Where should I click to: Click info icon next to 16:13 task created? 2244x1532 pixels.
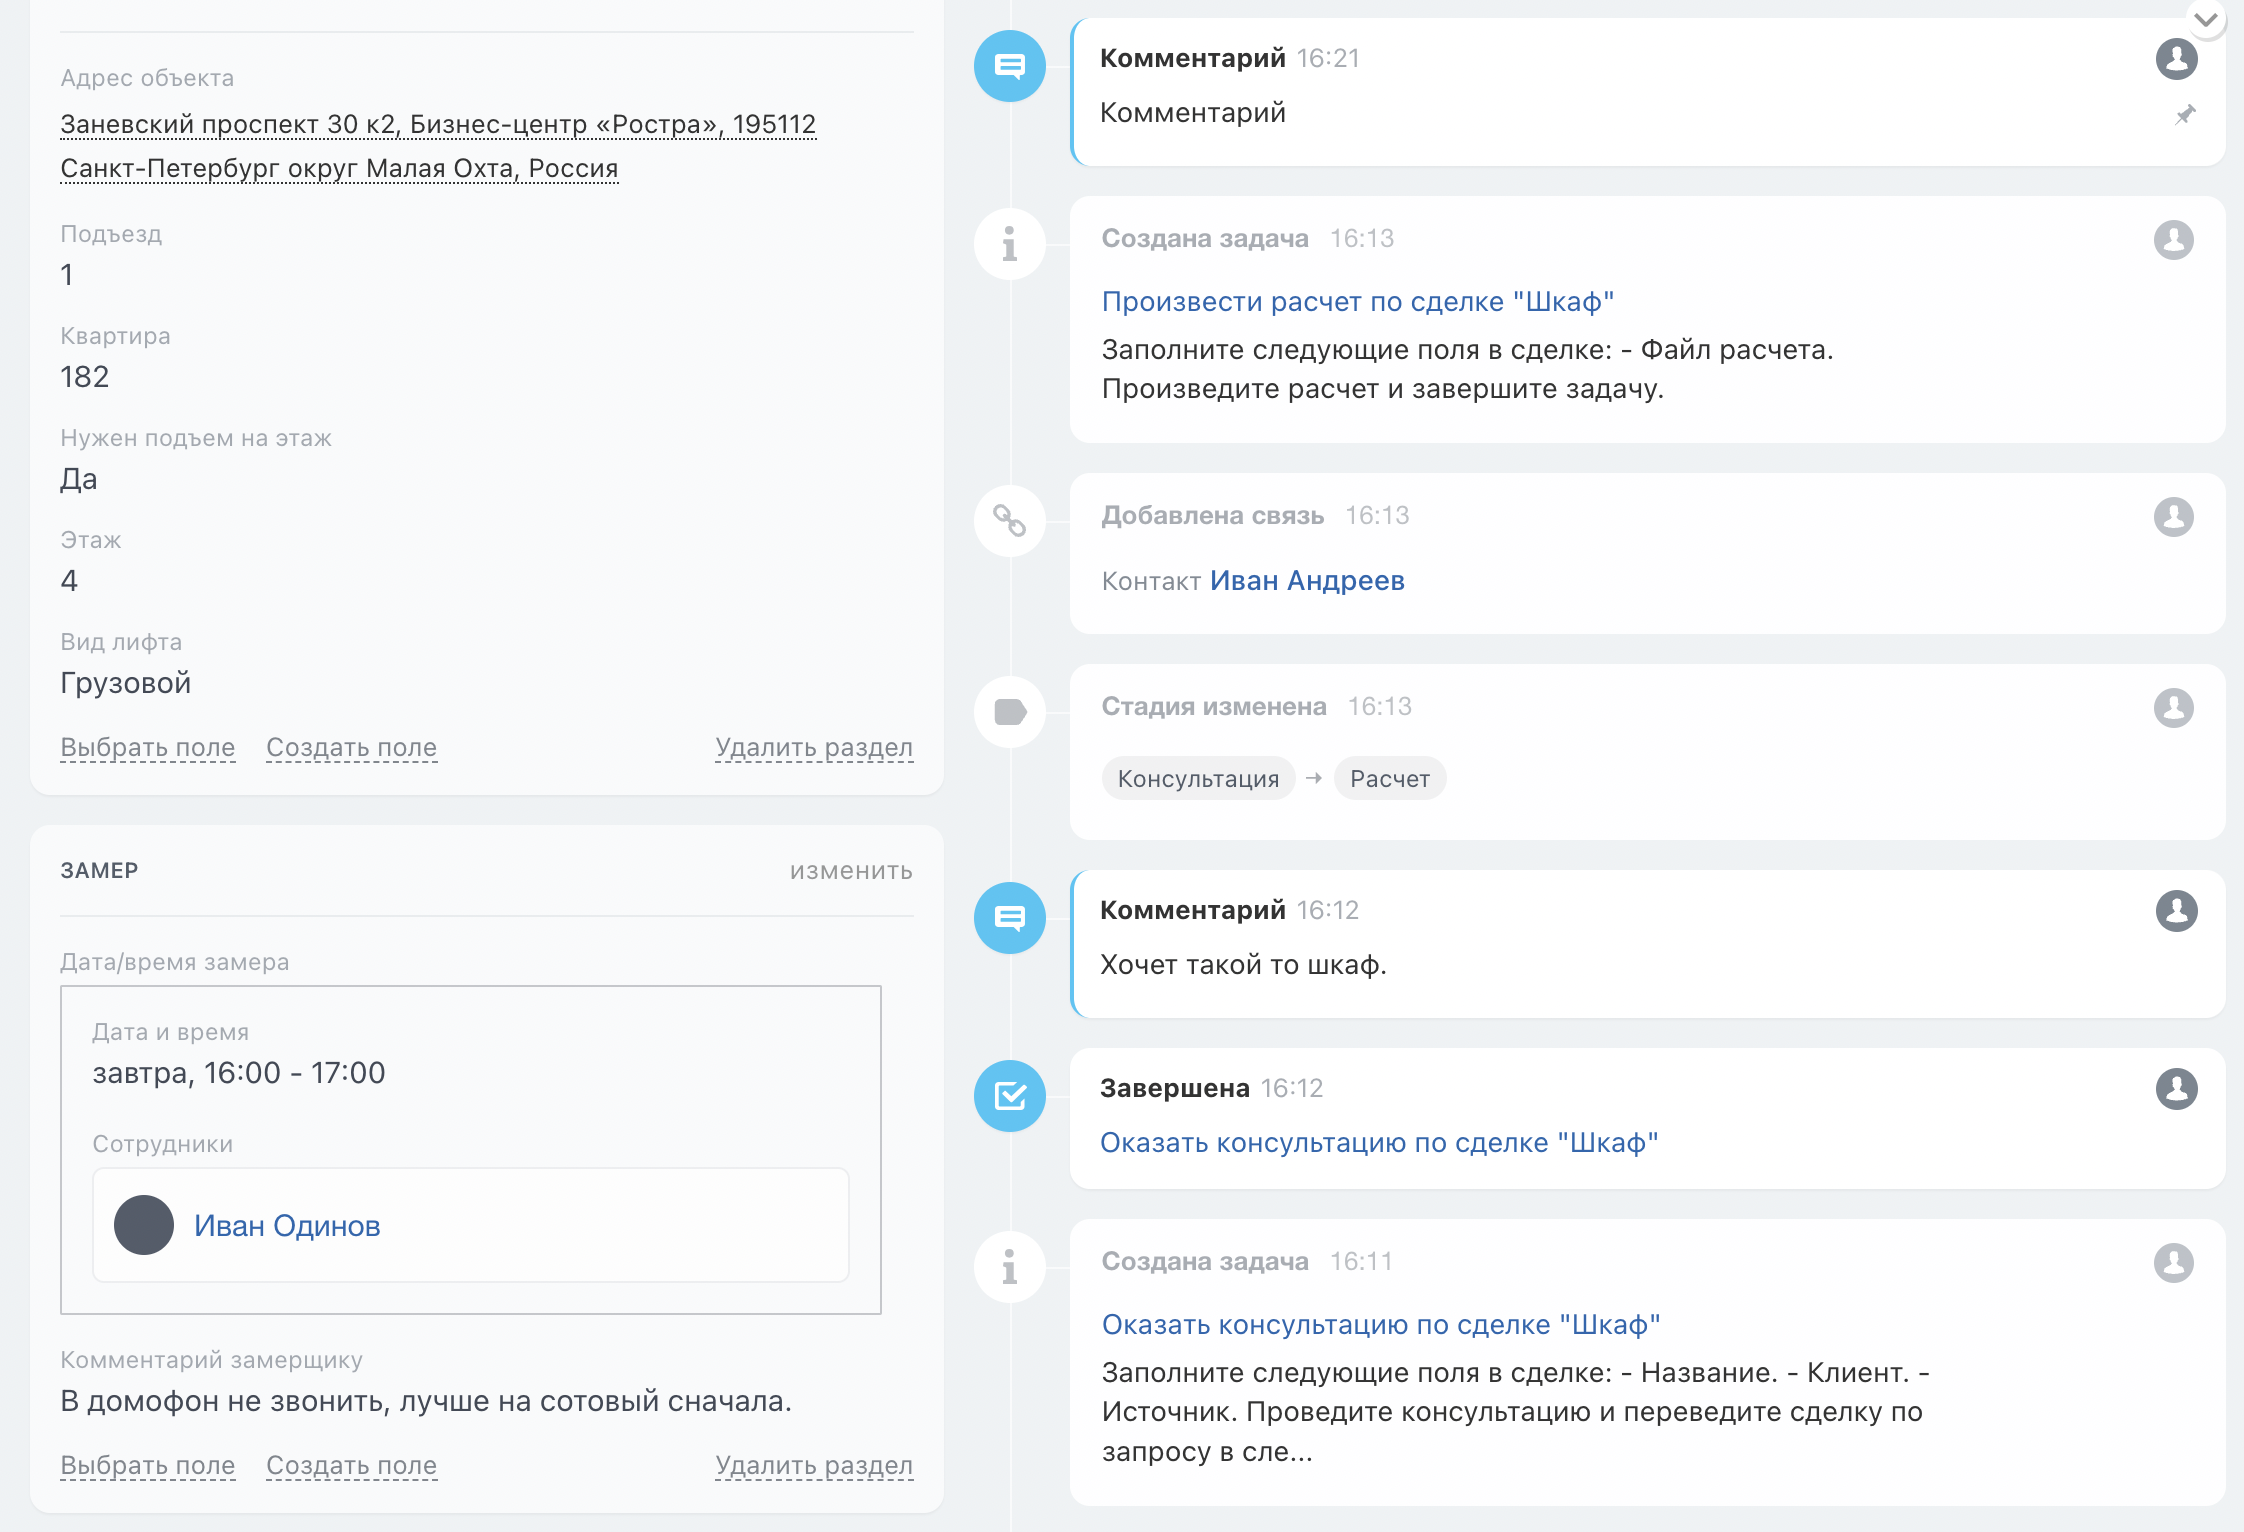tap(1010, 244)
